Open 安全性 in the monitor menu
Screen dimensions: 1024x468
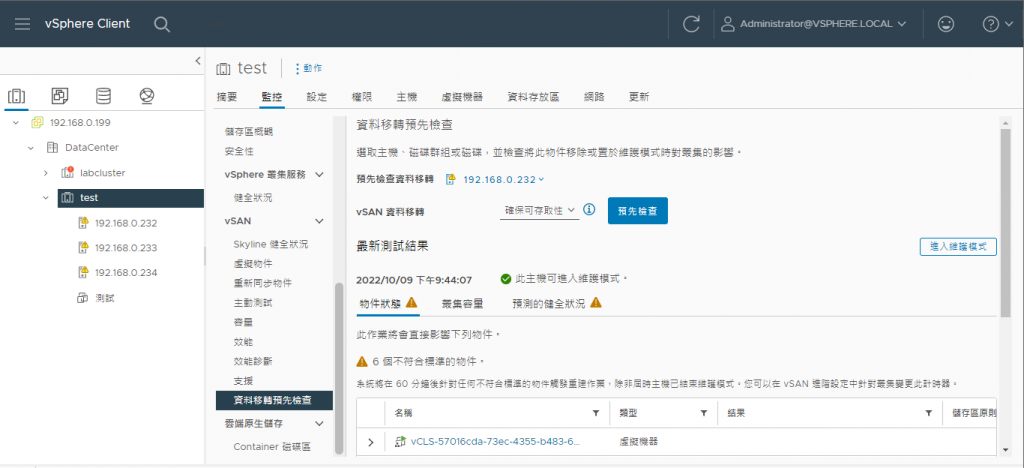(239, 151)
